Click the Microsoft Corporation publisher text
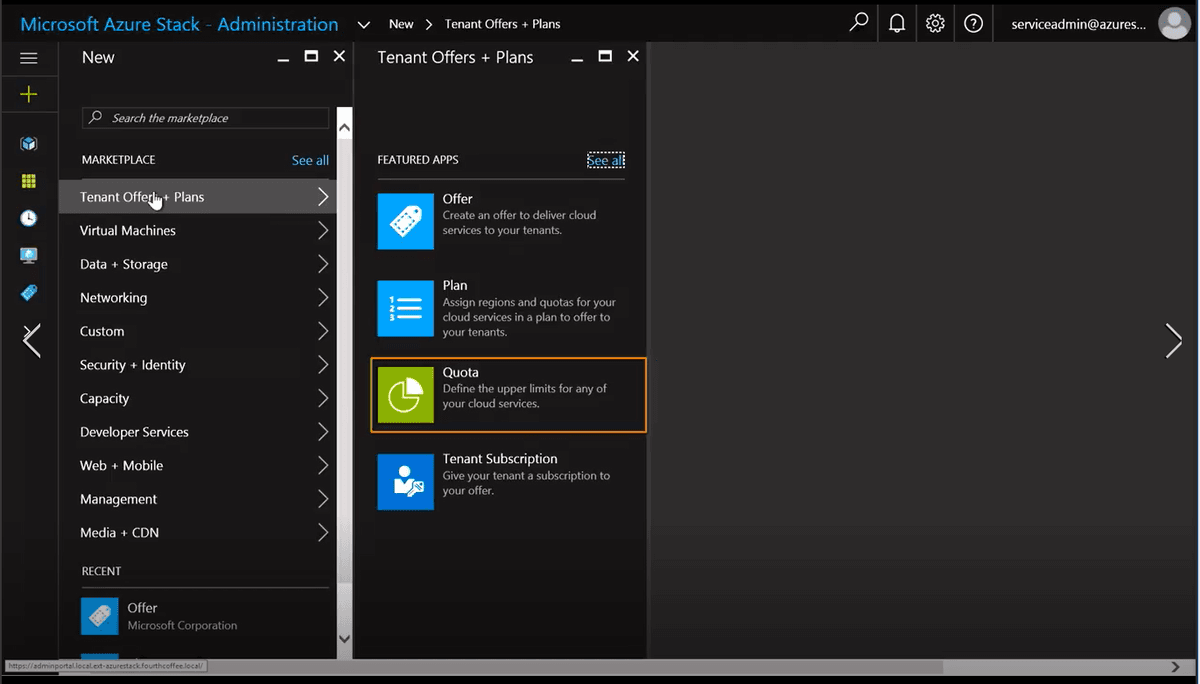This screenshot has height=684, width=1200. click(182, 625)
